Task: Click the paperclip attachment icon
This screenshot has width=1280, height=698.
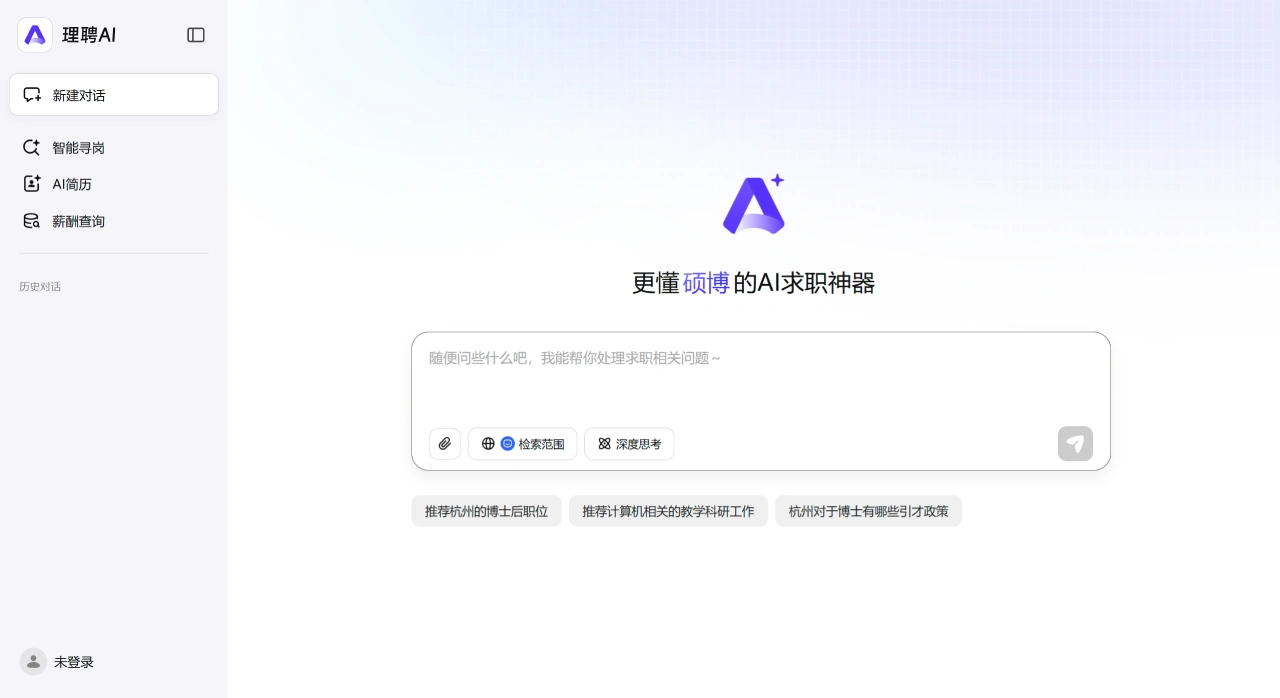Action: click(x=445, y=443)
